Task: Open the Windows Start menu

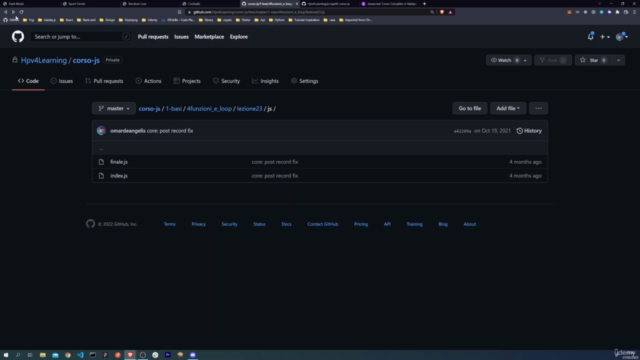Action: [x=6, y=355]
